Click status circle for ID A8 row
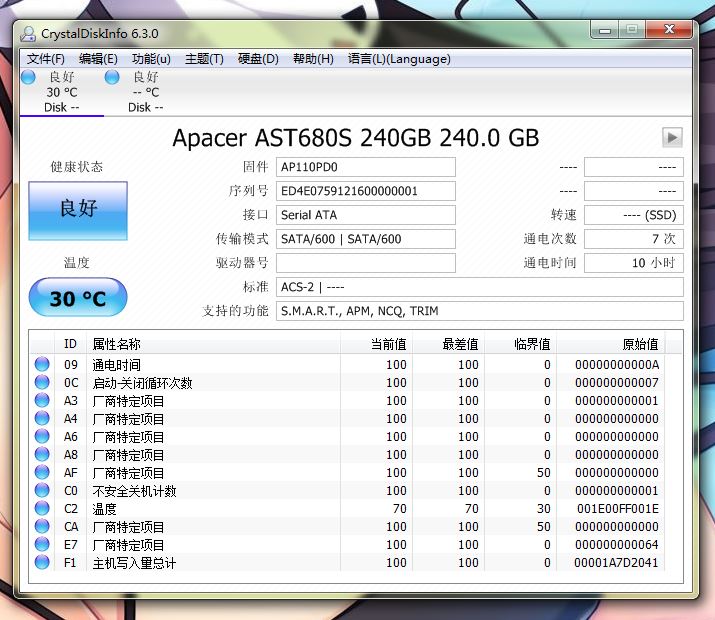715x620 pixels. click(x=42, y=454)
